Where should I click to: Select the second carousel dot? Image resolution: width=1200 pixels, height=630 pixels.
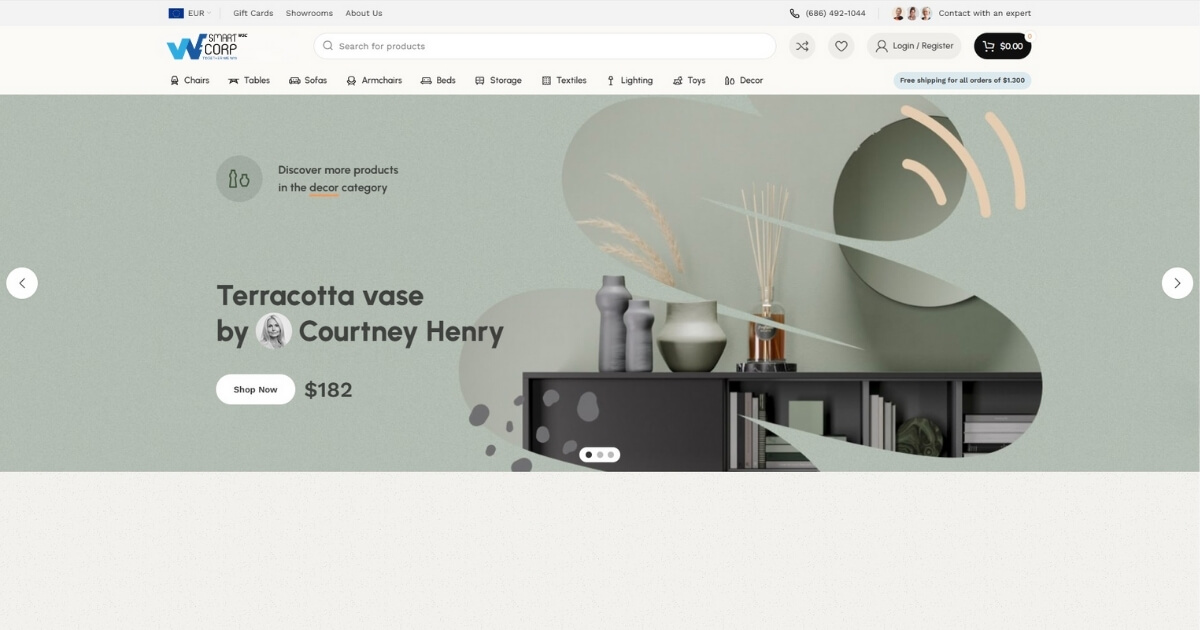click(x=600, y=455)
